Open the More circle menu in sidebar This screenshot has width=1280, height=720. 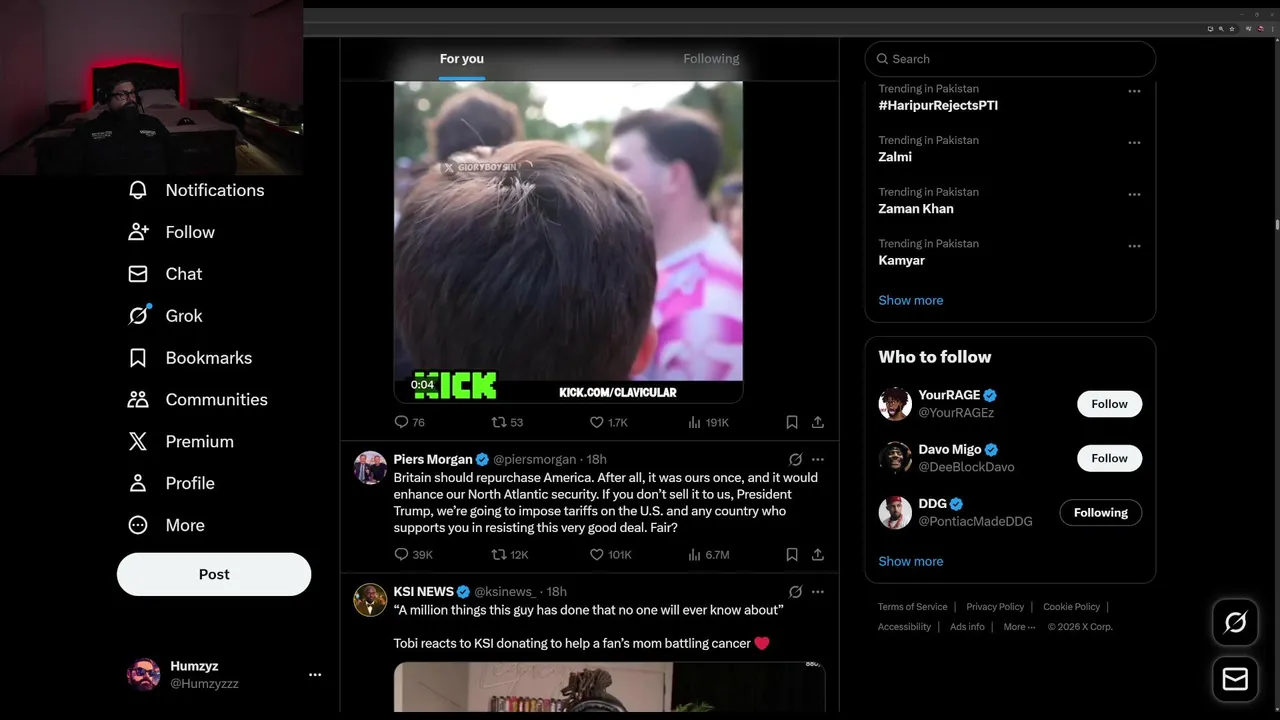138,525
